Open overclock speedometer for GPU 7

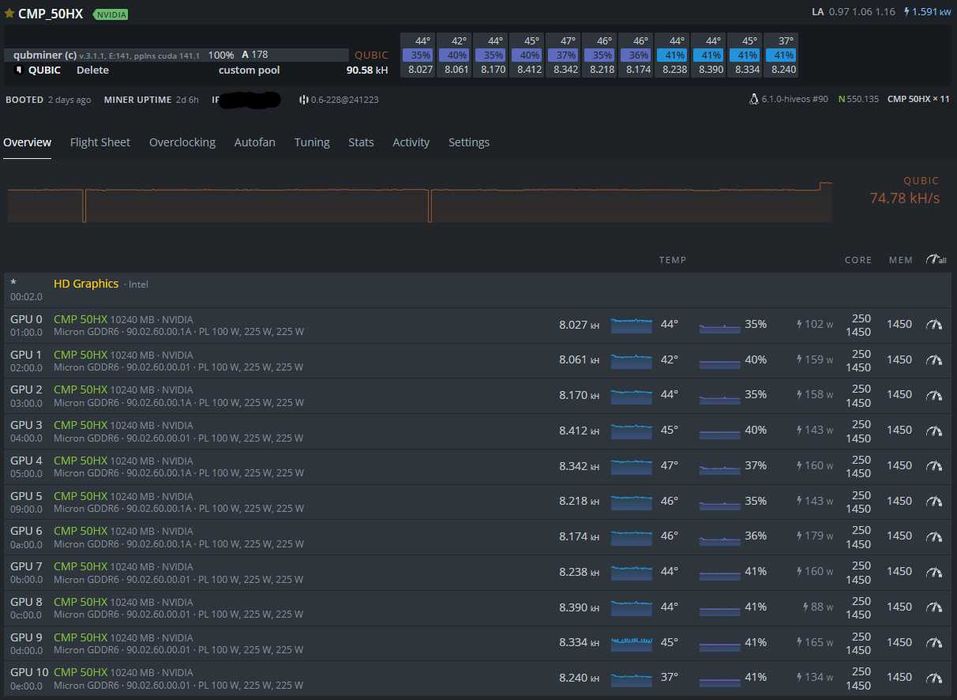(934, 572)
